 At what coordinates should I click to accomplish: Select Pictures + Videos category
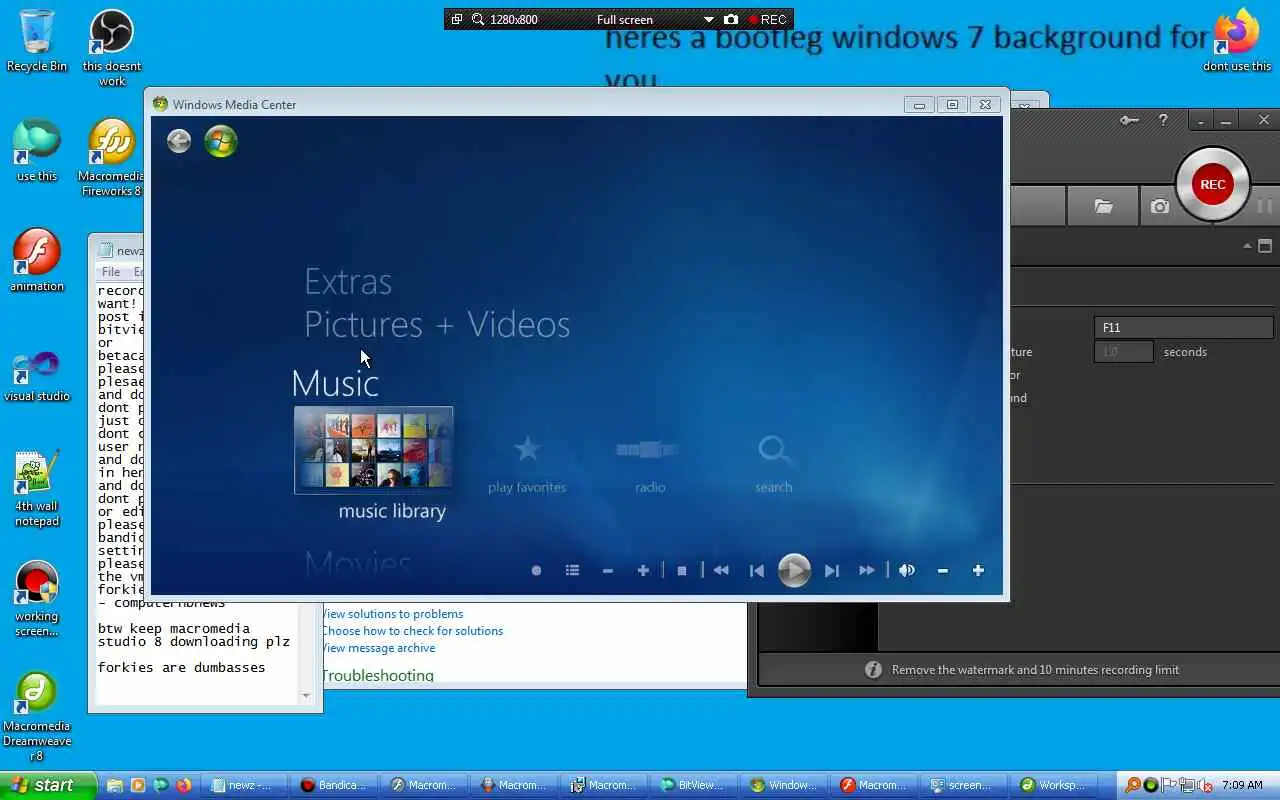click(x=437, y=325)
